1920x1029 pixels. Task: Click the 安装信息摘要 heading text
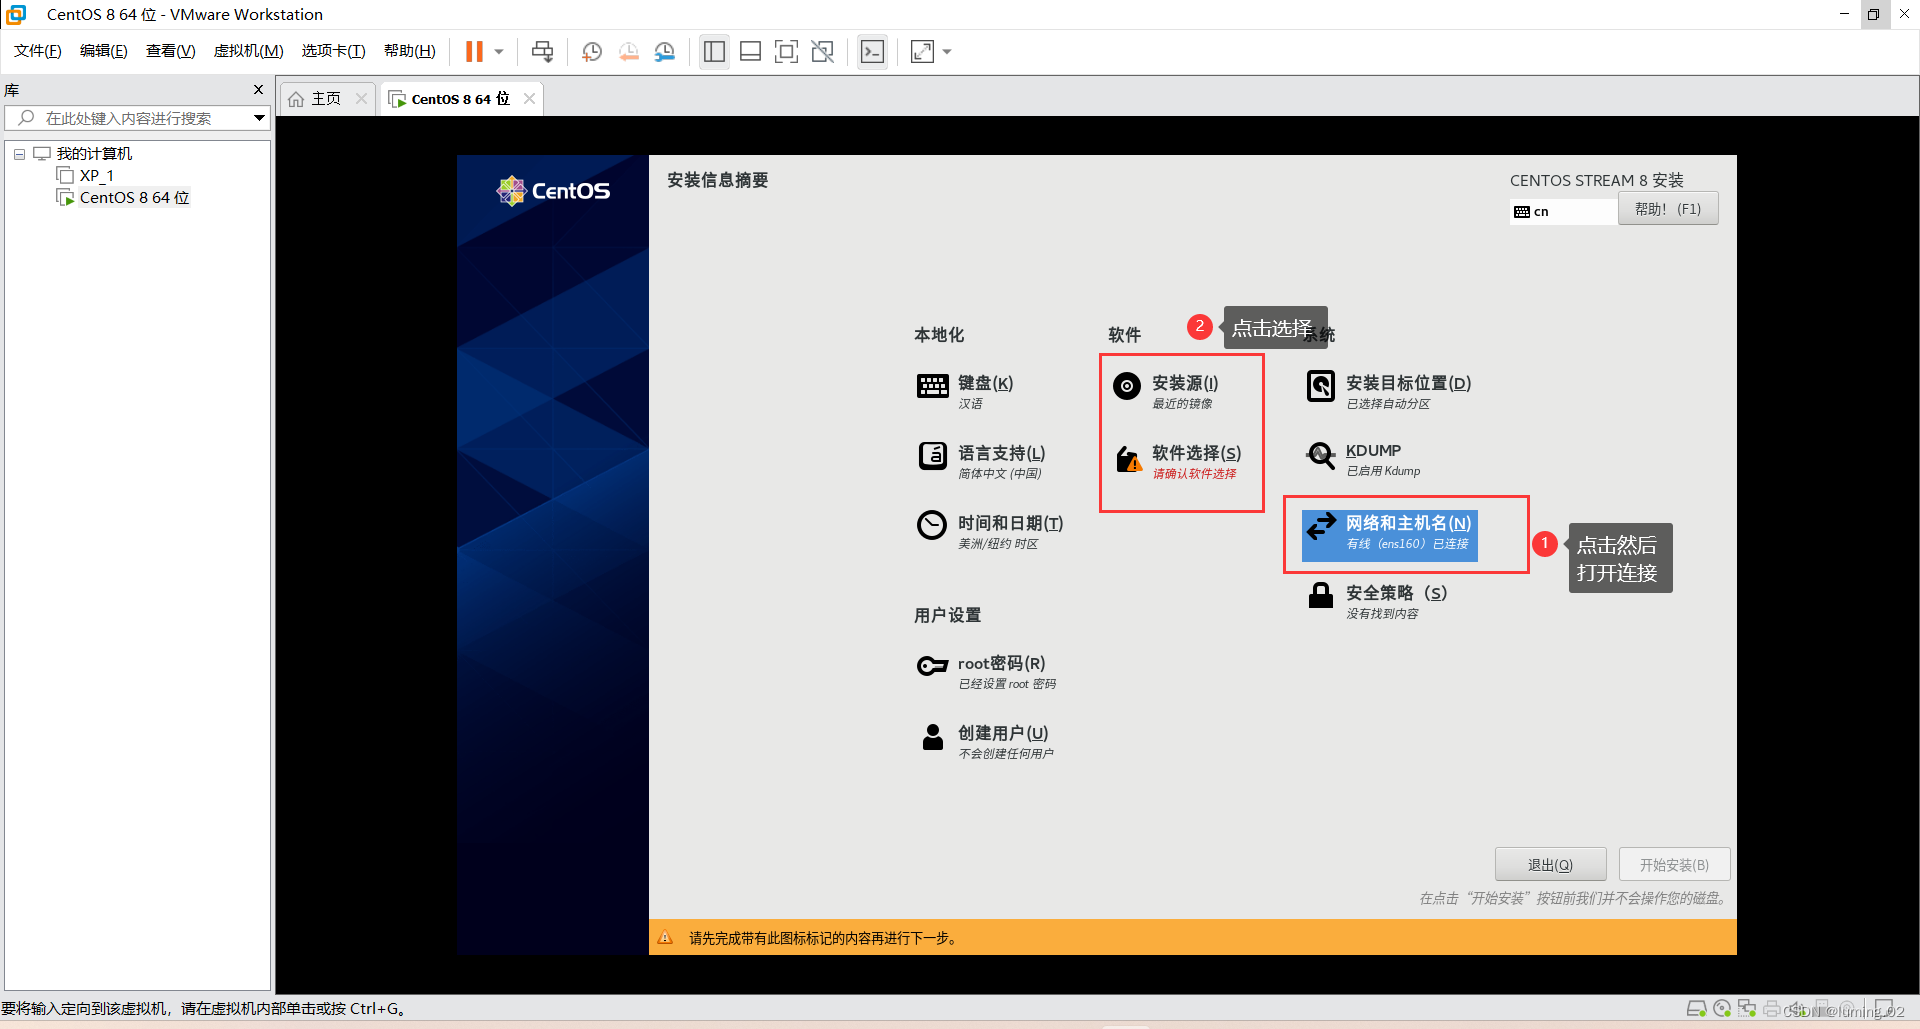point(717,180)
